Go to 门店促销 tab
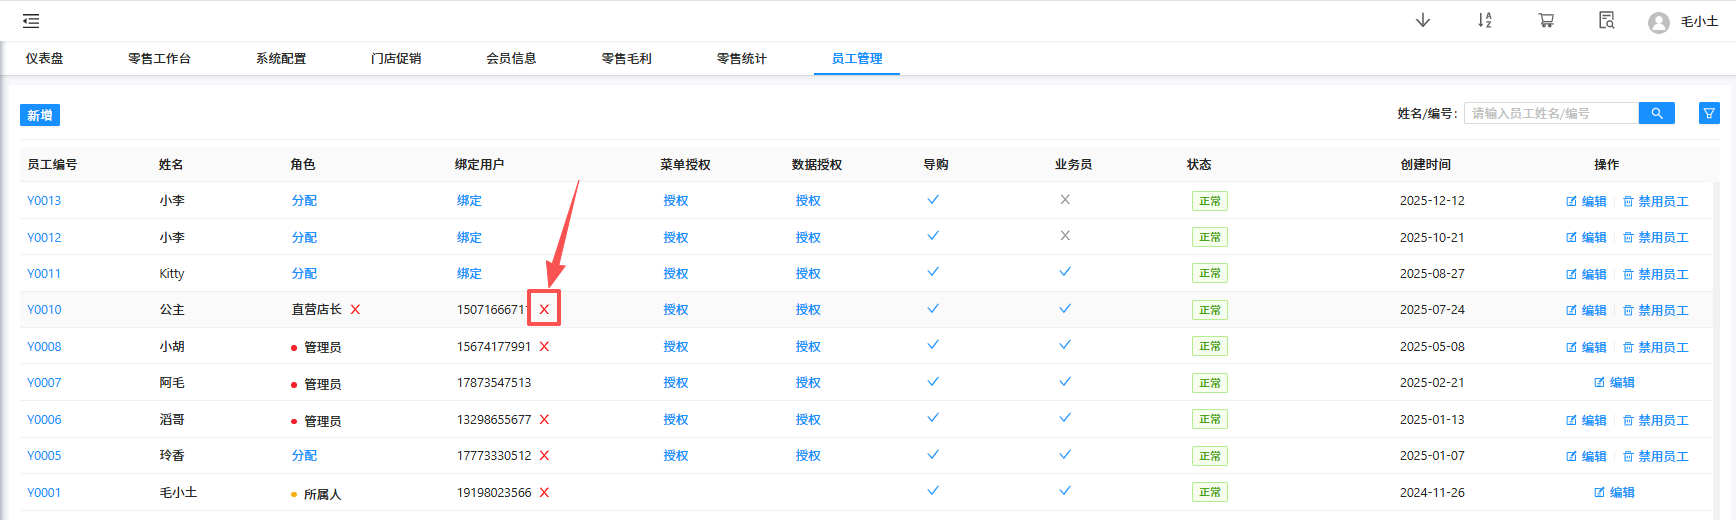Viewport: 1736px width, 520px height. (x=396, y=58)
